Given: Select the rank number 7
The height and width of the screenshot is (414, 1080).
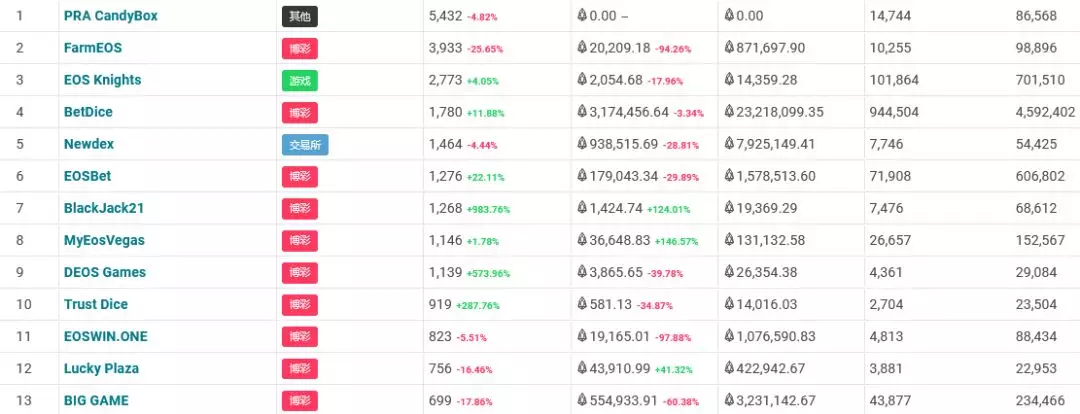Looking at the screenshot, I should click(20, 208).
